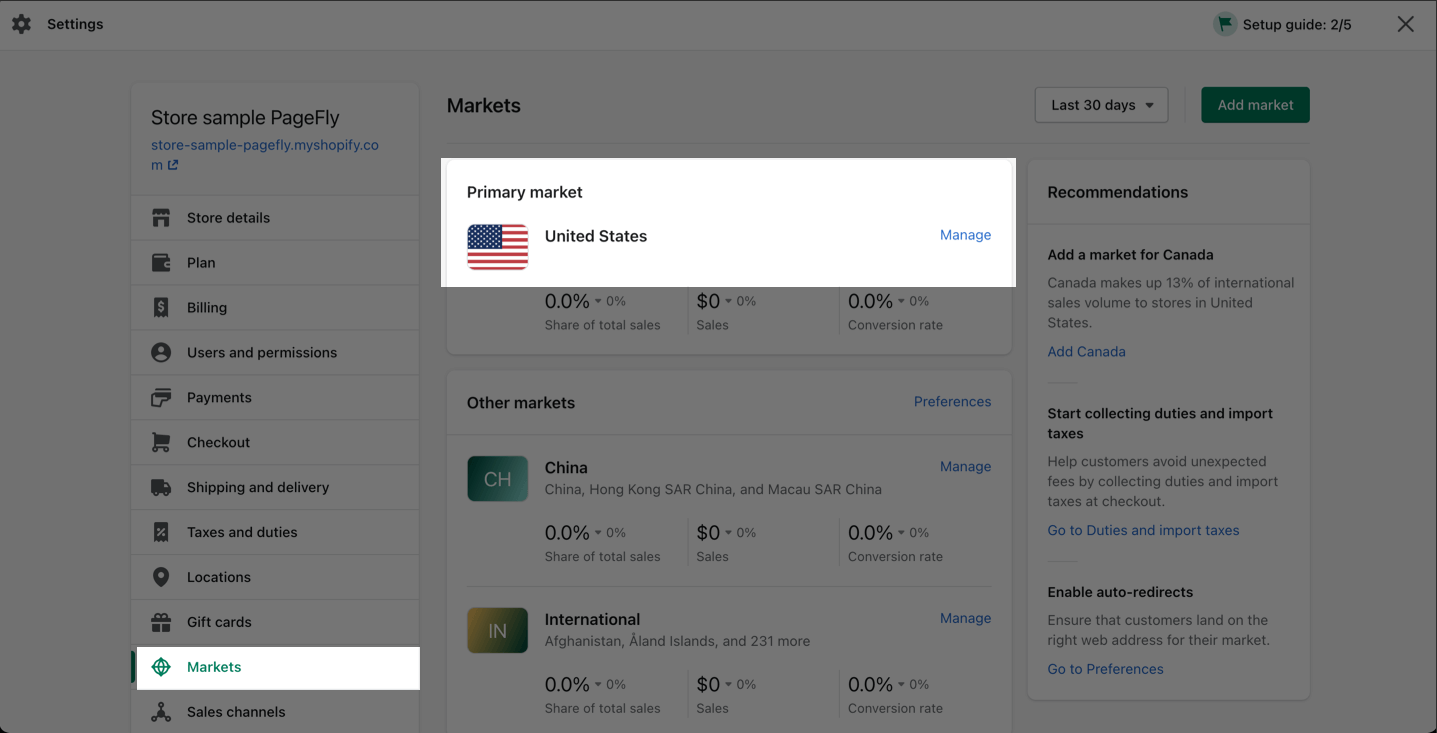Click the Sales channels nodes icon
Viewport: 1437px width, 733px height.
(161, 712)
